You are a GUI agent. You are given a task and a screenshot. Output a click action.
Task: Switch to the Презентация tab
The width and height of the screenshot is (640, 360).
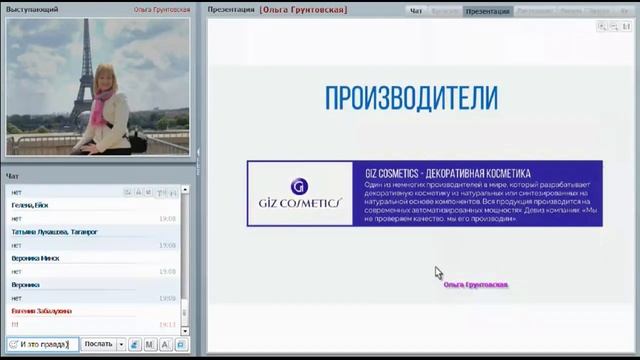pyautogui.click(x=488, y=11)
